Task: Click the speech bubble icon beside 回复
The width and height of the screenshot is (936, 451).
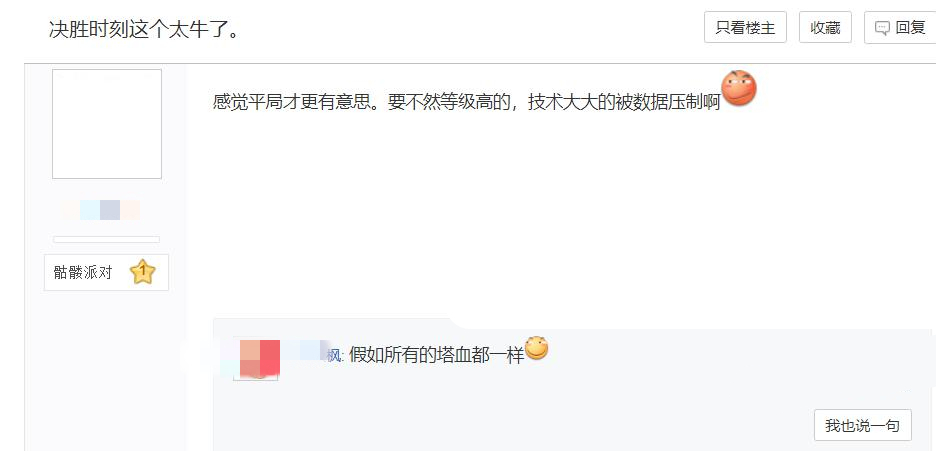Action: click(x=882, y=28)
